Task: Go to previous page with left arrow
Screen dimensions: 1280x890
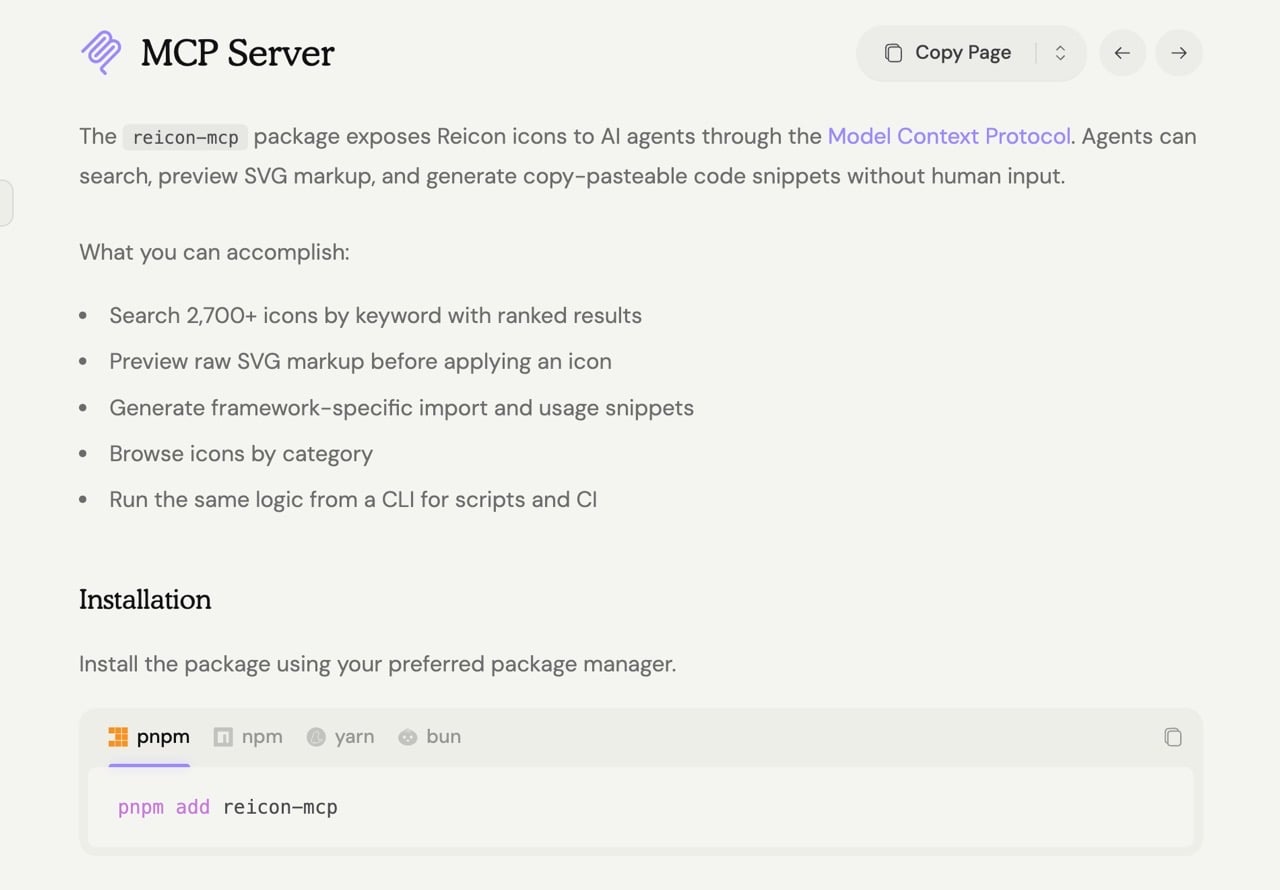Action: pos(1122,53)
